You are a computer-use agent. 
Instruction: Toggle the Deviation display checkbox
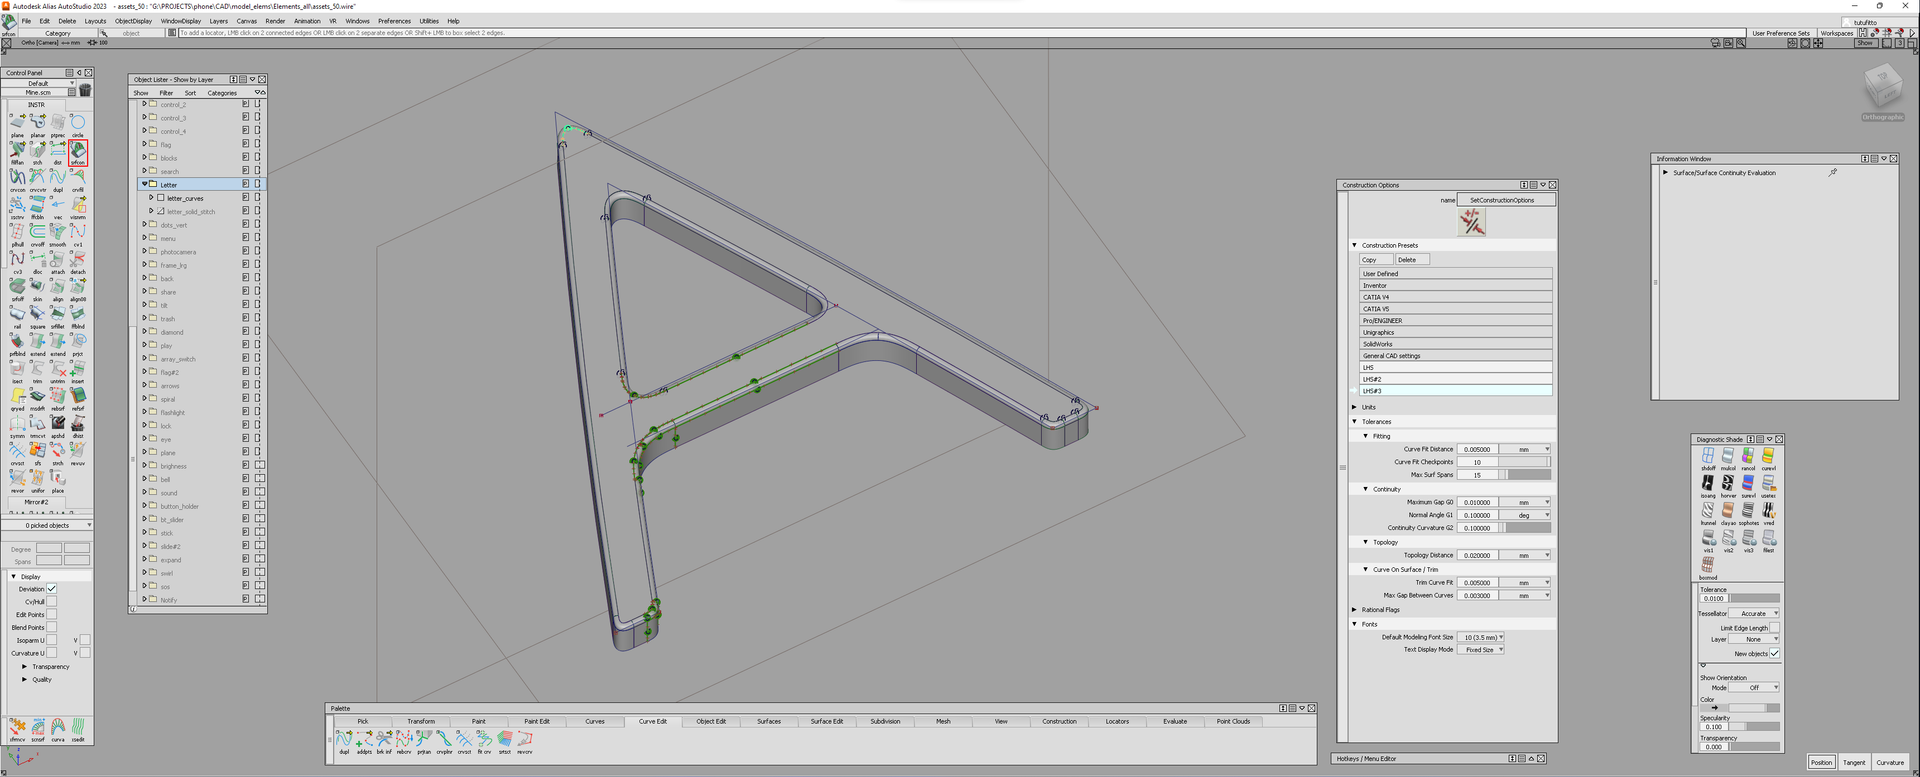(52, 589)
